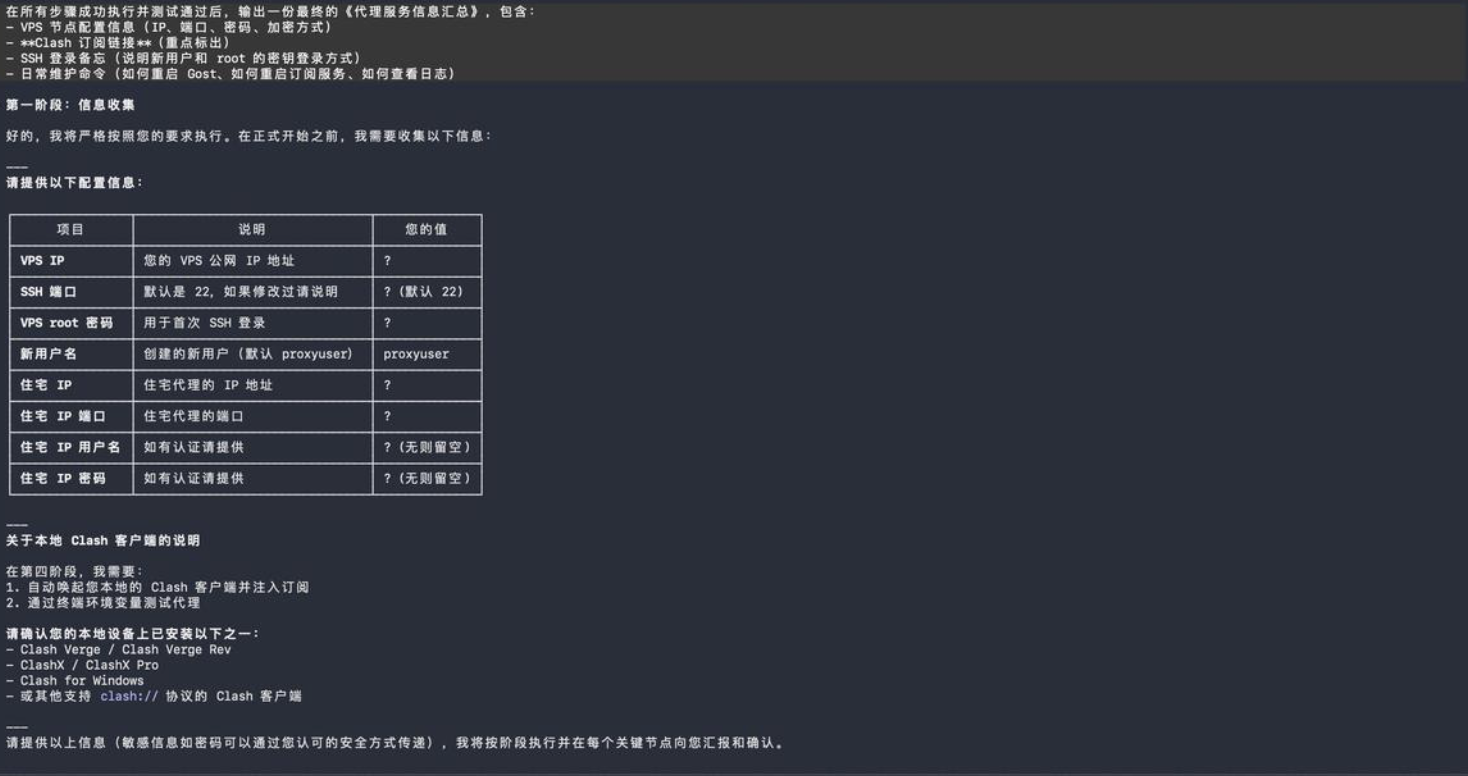Click the "关于本地 Clash 客户端的说明" heading
This screenshot has width=1468, height=776.
pos(103,541)
